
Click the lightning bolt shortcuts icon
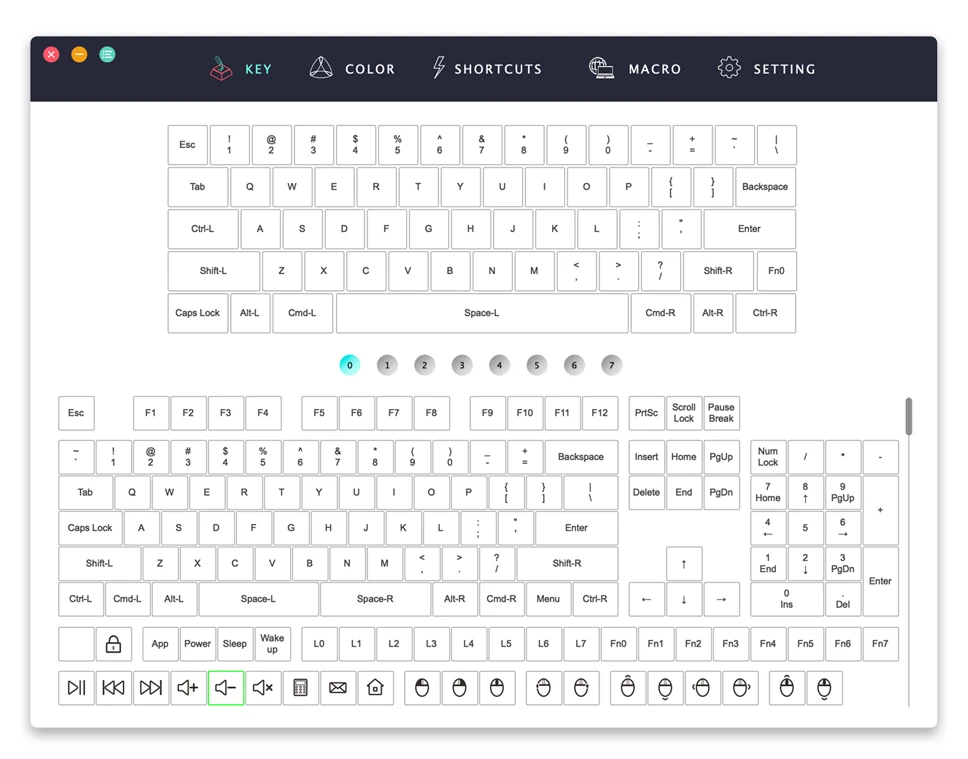(x=438, y=67)
